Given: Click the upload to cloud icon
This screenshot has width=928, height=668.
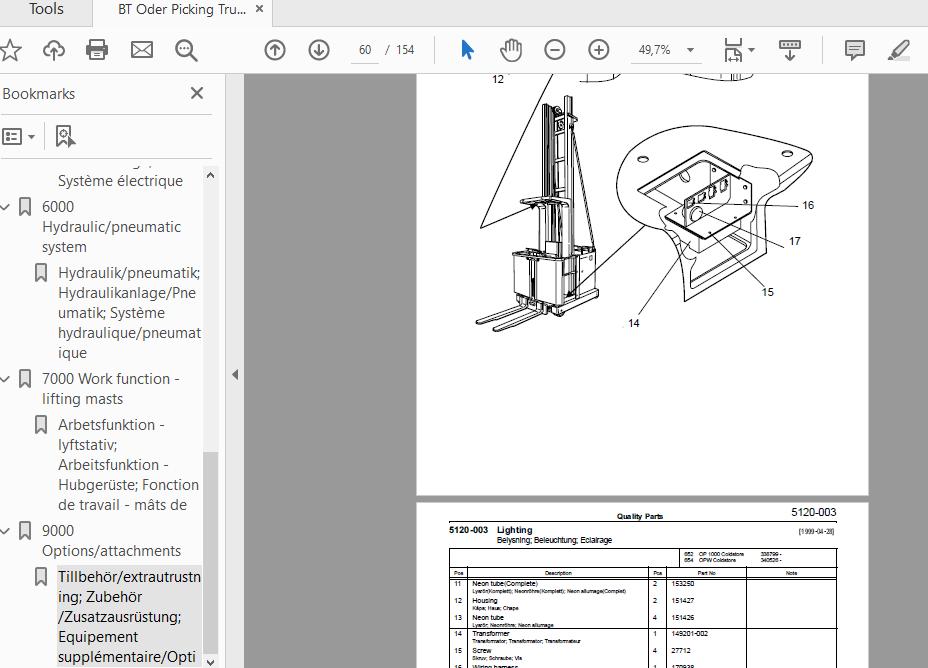Looking at the screenshot, I should click(x=54, y=50).
